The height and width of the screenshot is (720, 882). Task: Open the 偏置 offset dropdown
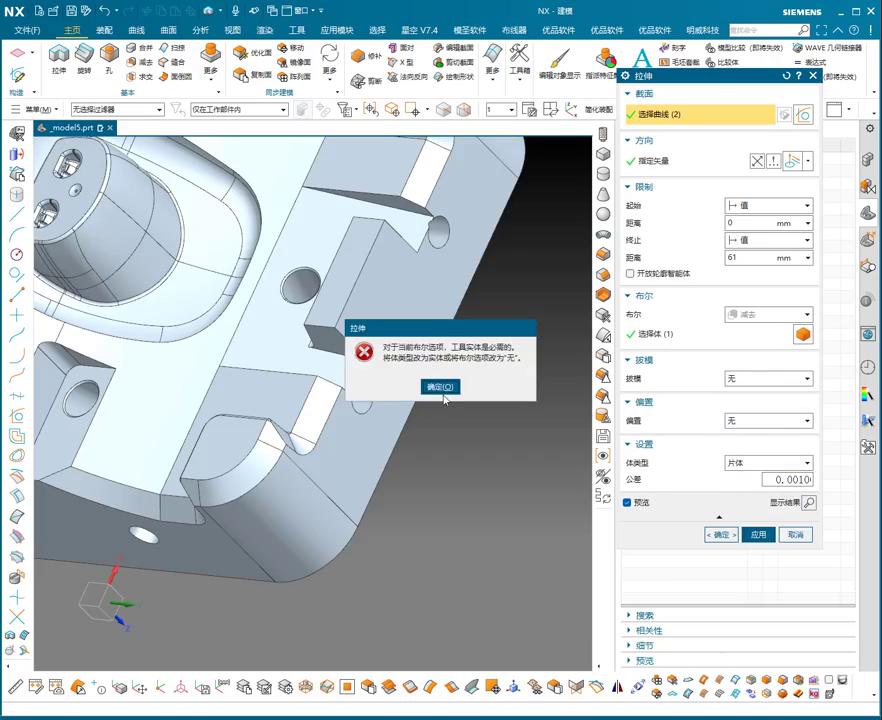[x=768, y=421]
